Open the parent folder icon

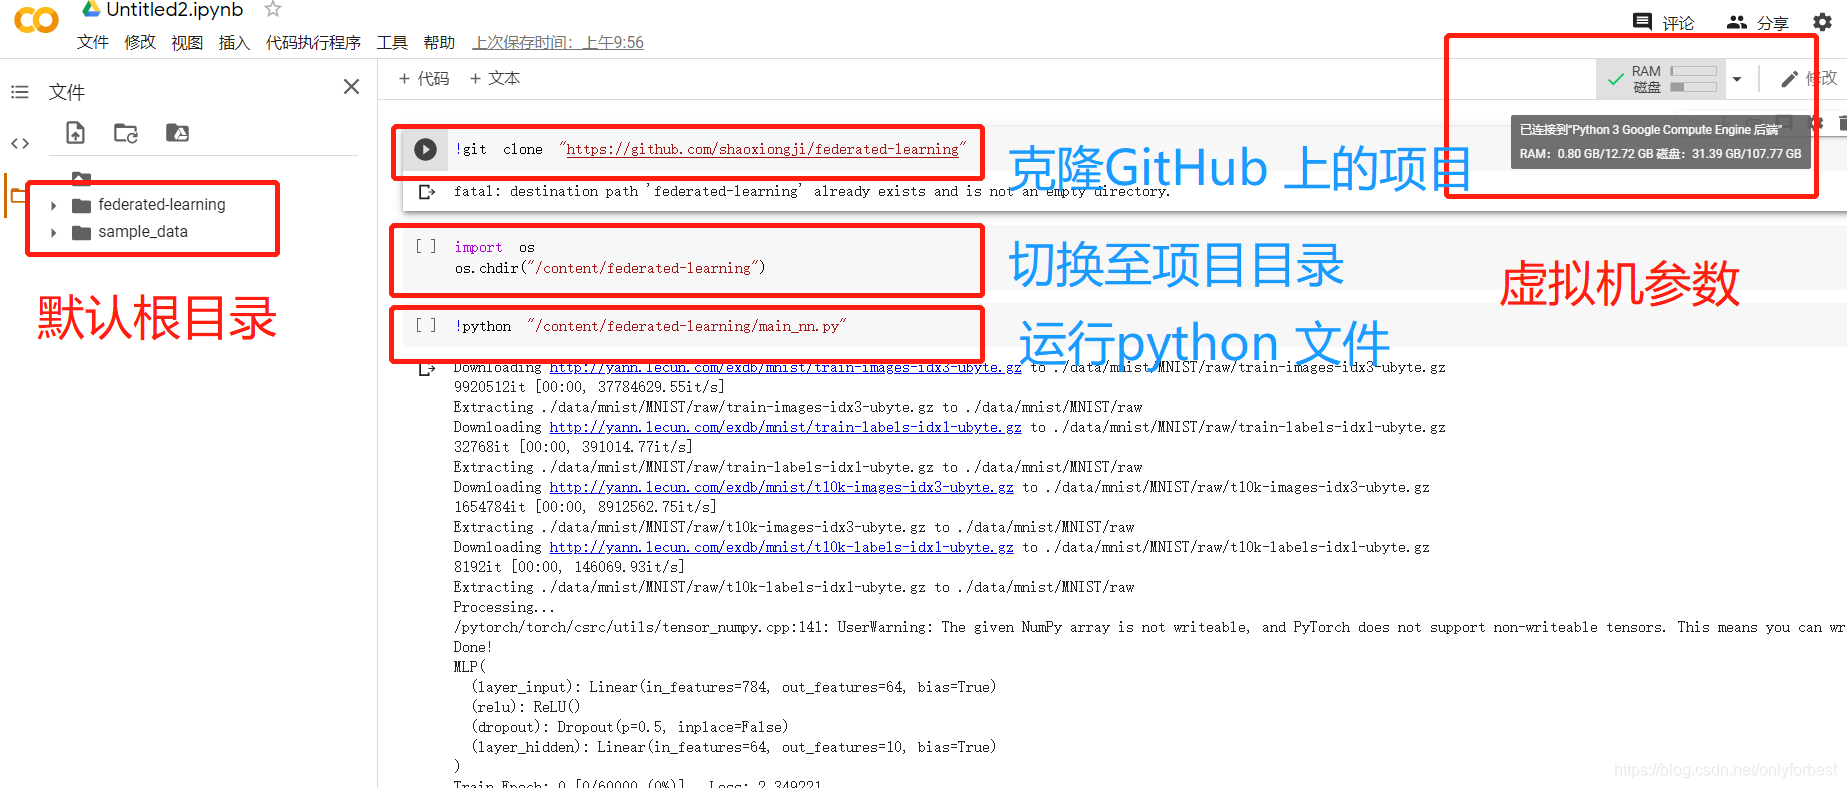pos(81,177)
